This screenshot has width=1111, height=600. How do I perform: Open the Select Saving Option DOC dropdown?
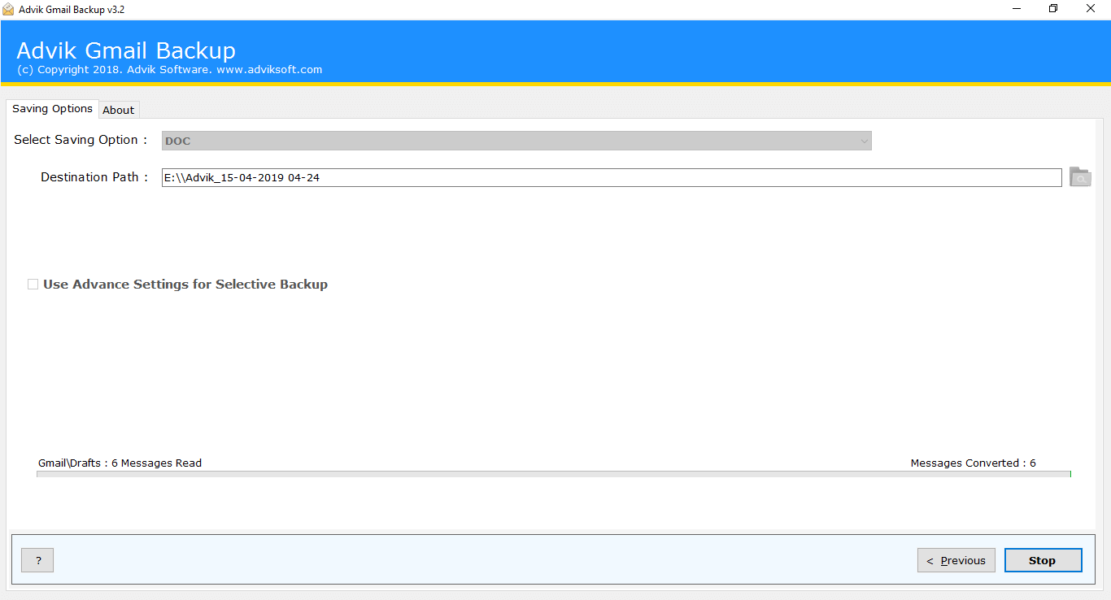coord(517,140)
